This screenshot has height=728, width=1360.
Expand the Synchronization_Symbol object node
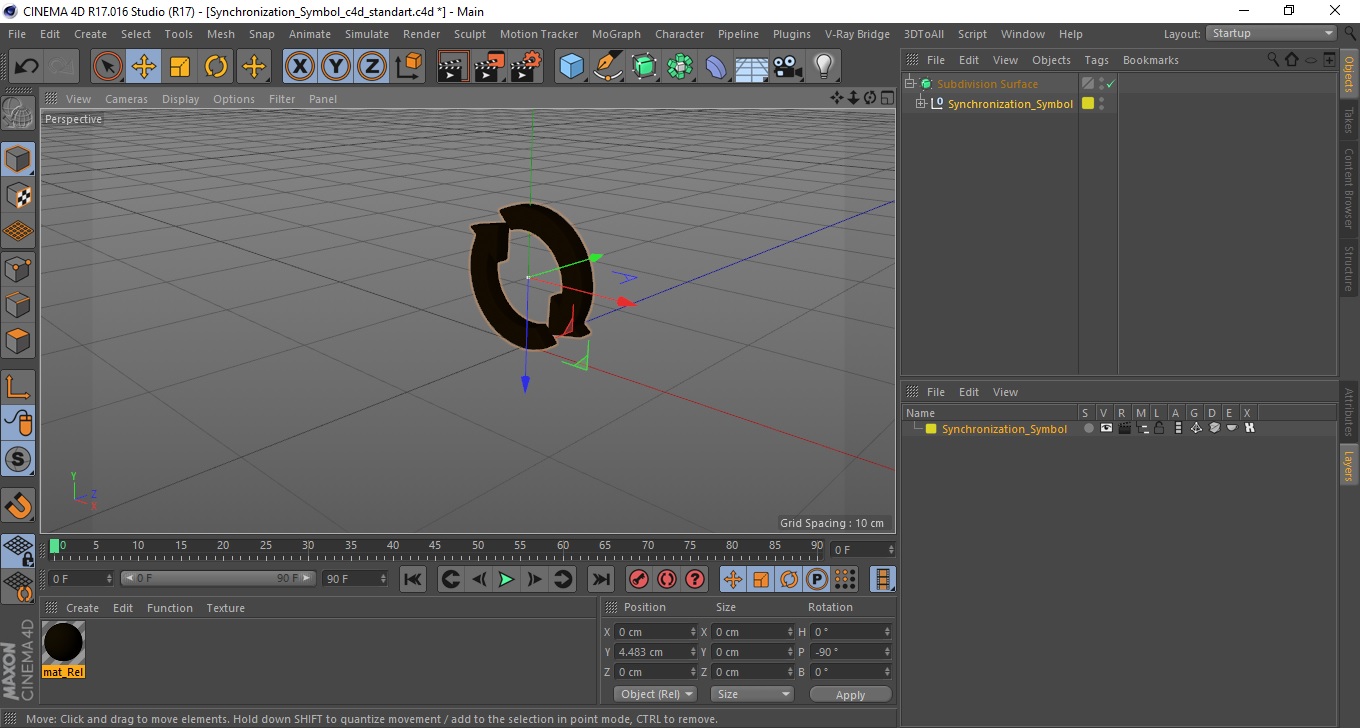pyautogui.click(x=921, y=104)
